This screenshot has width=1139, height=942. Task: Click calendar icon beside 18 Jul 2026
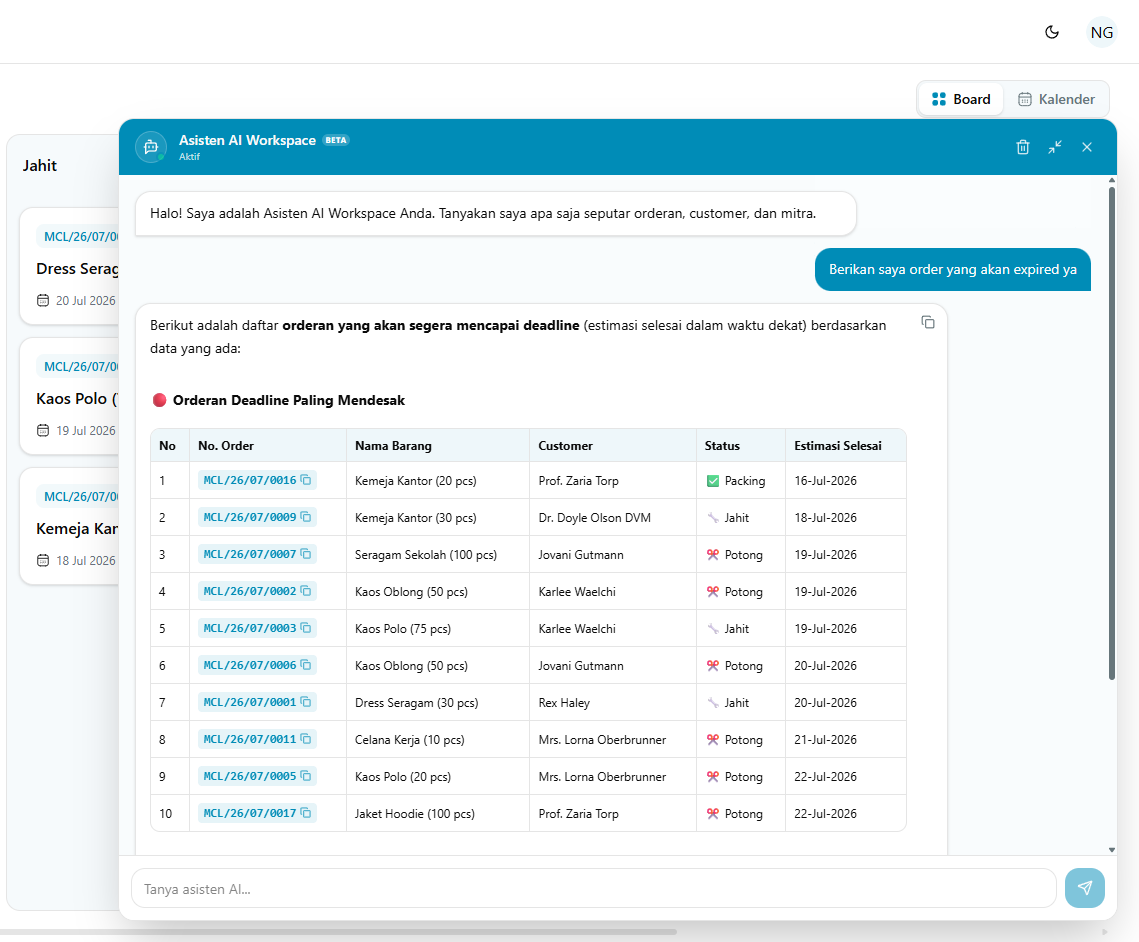point(43,561)
